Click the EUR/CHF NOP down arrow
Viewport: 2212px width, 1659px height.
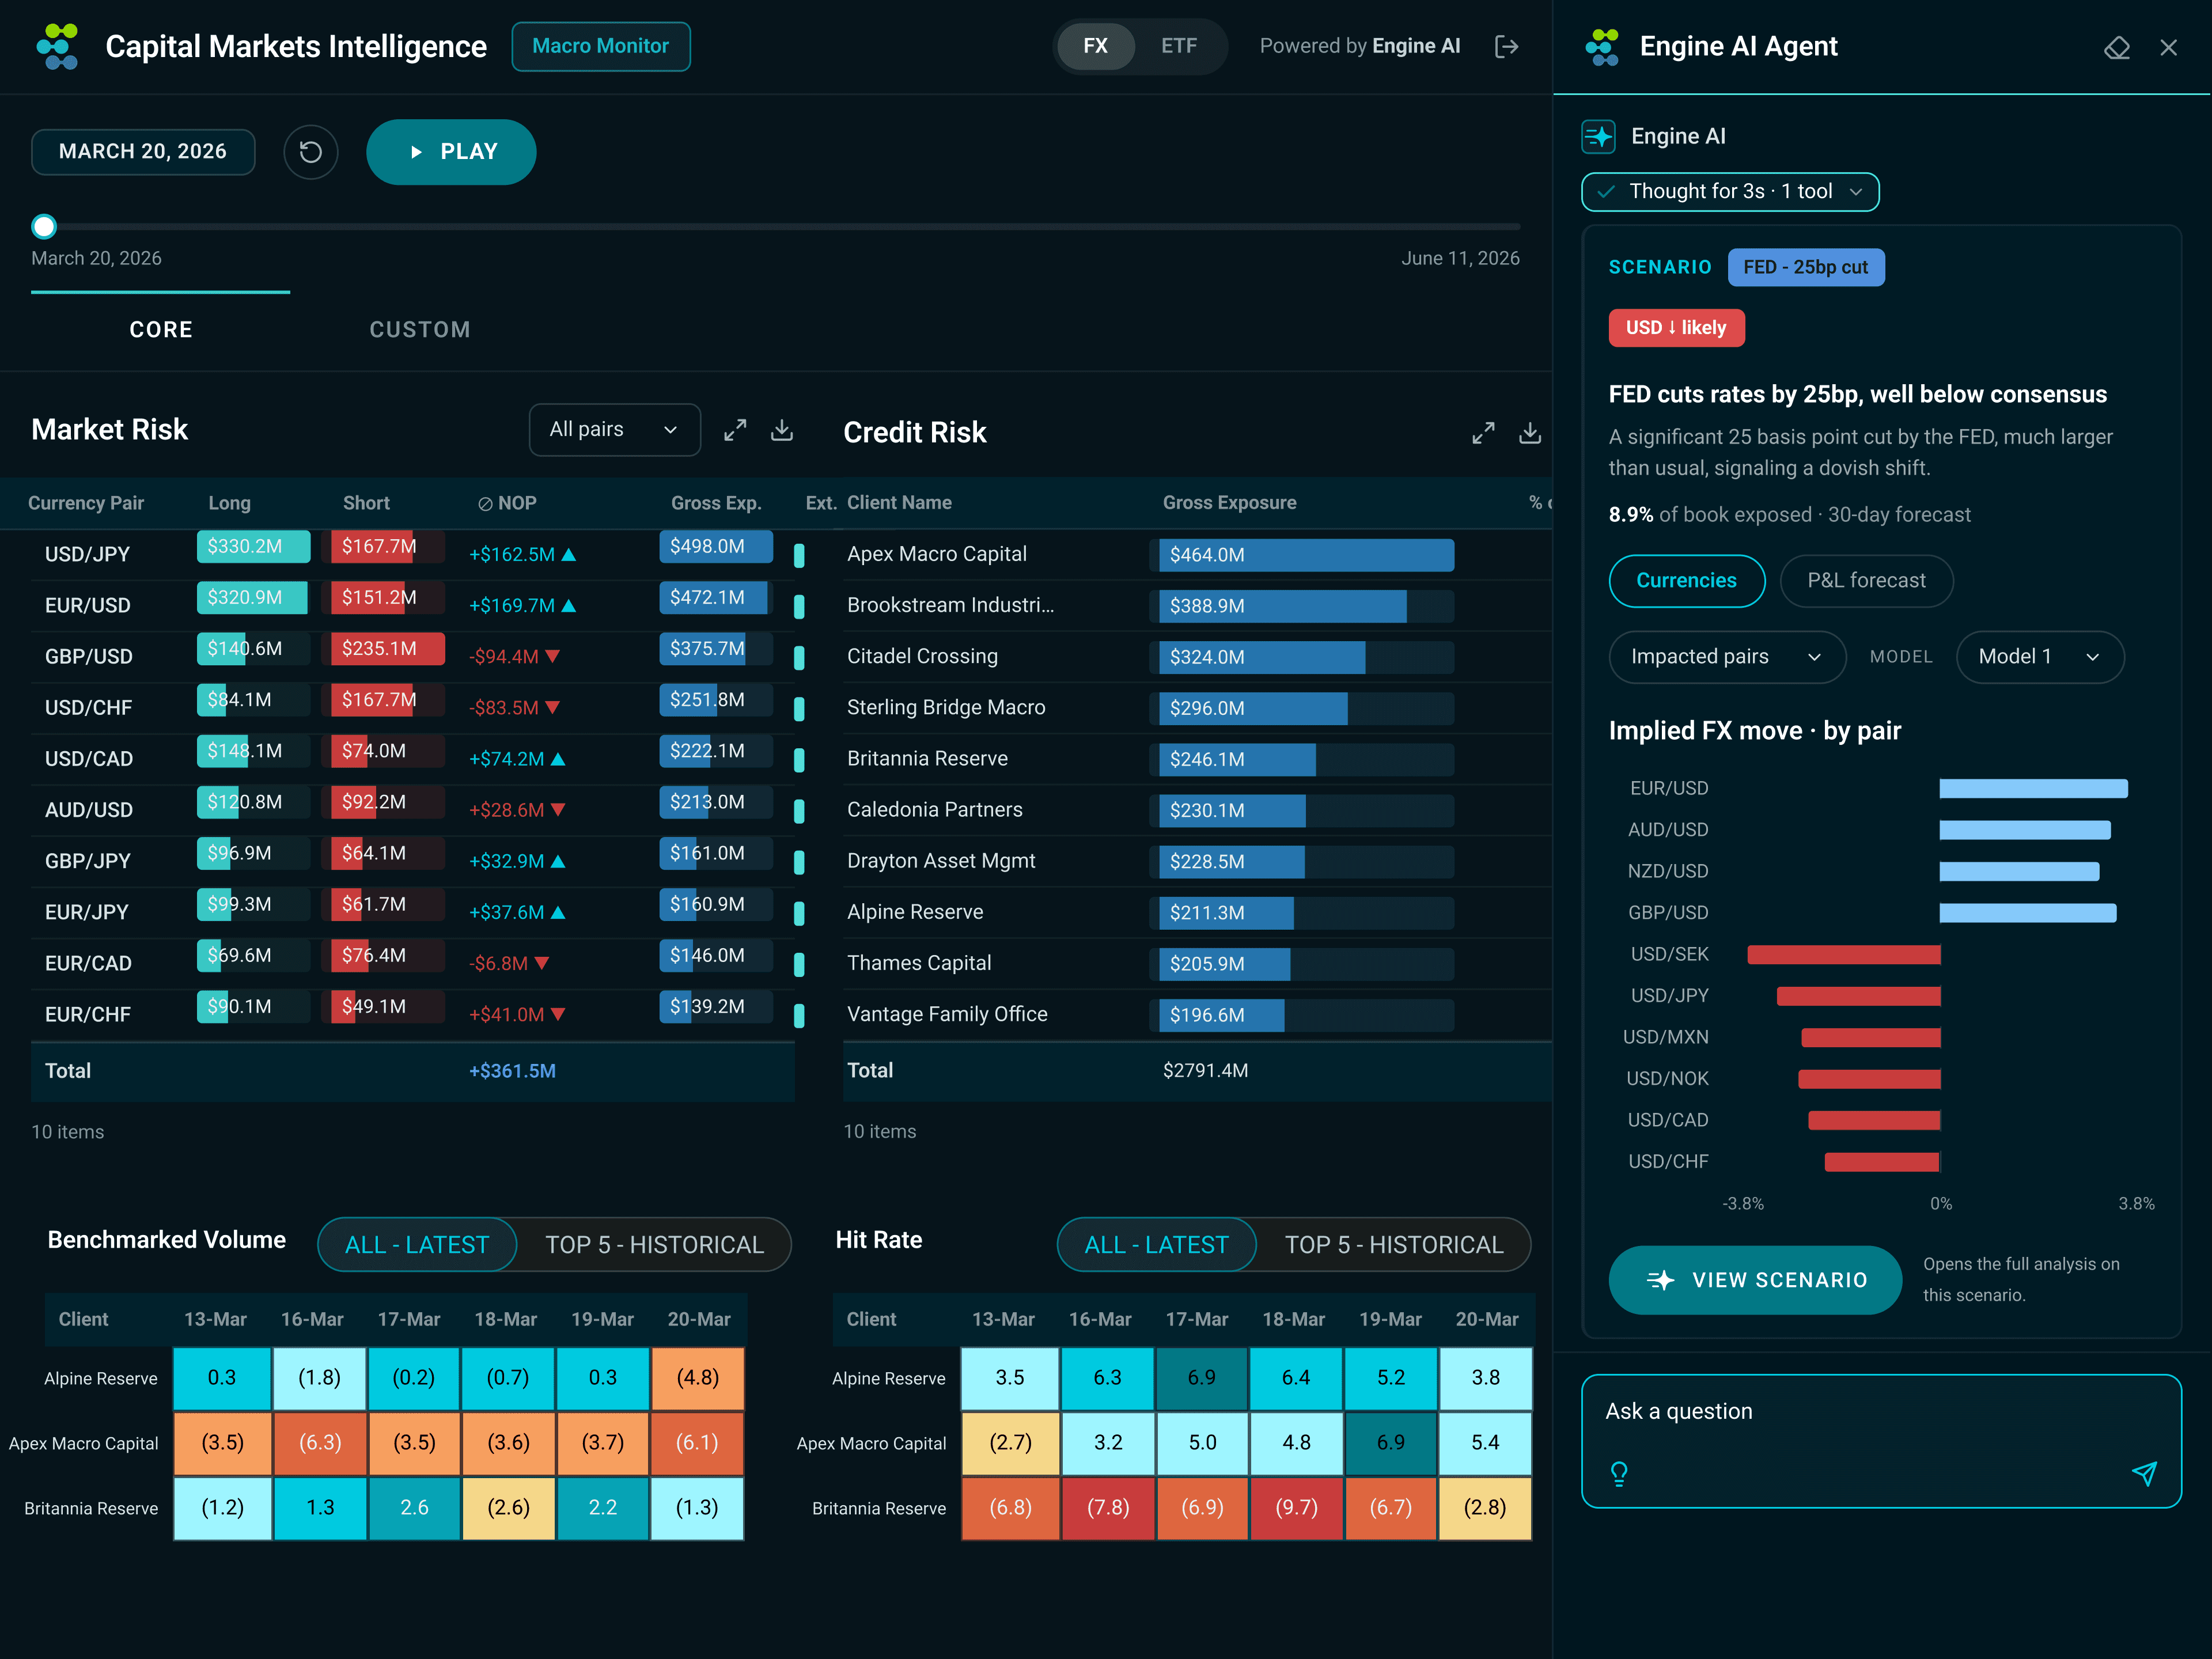(x=558, y=1014)
